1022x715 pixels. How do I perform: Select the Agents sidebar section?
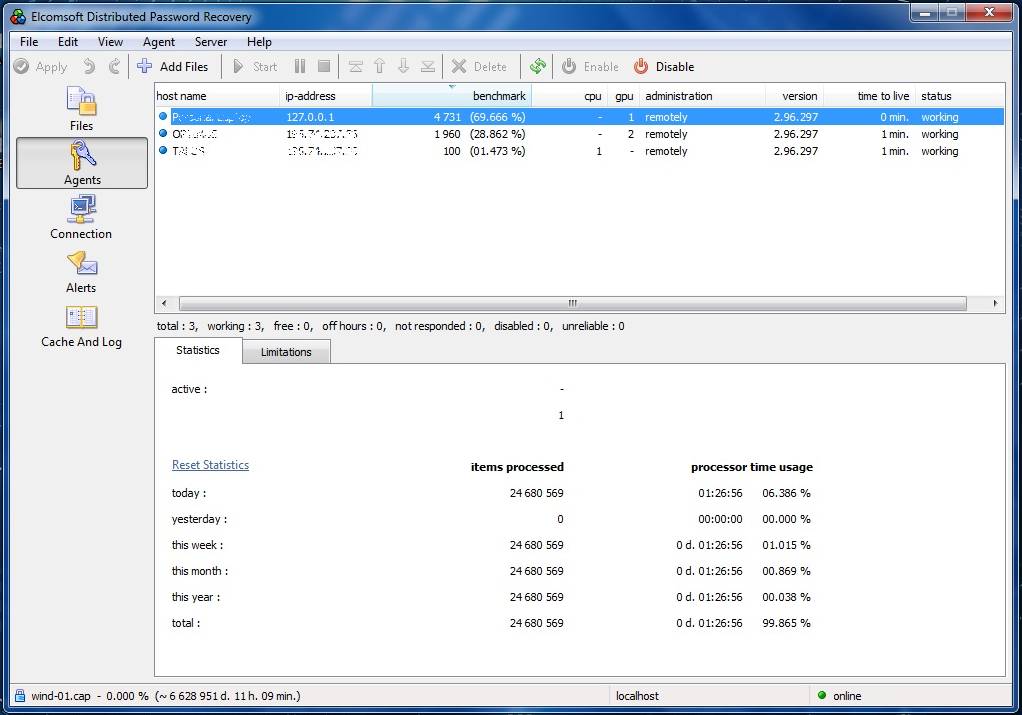click(82, 163)
